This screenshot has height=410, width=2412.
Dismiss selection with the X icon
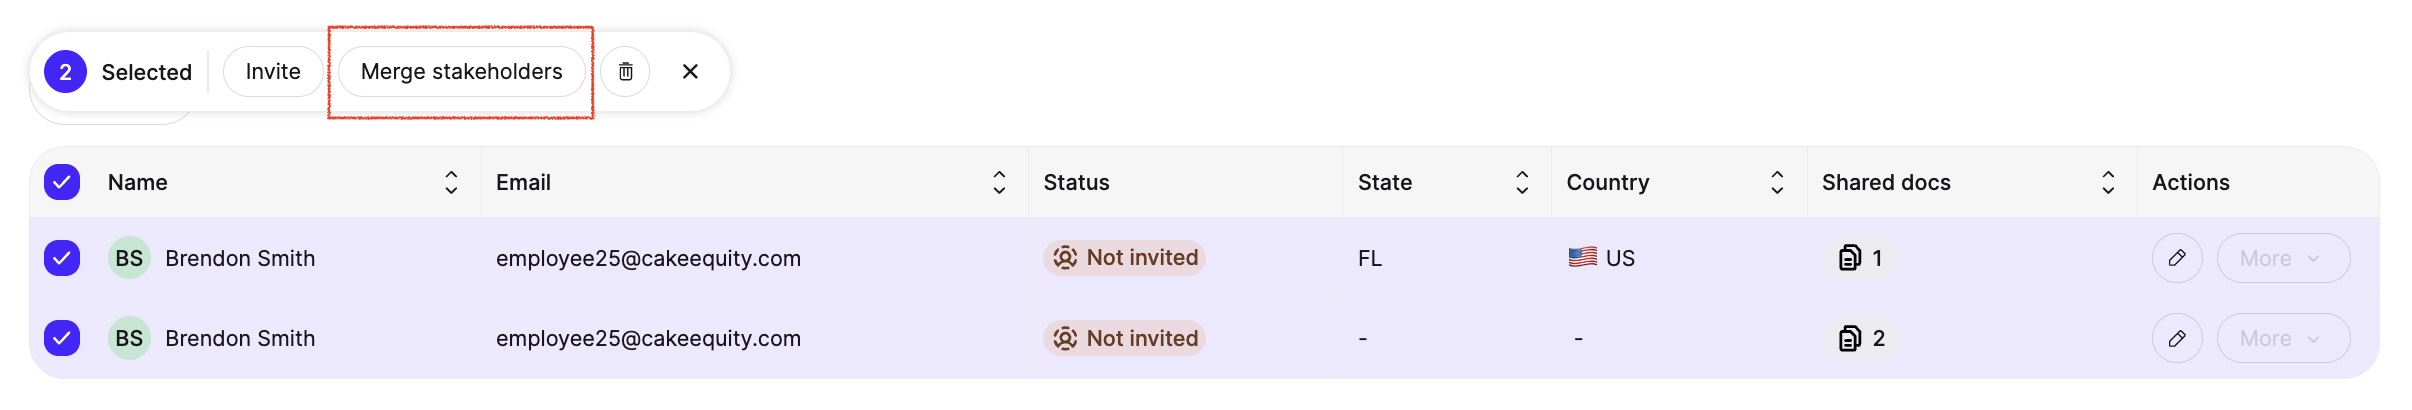690,72
